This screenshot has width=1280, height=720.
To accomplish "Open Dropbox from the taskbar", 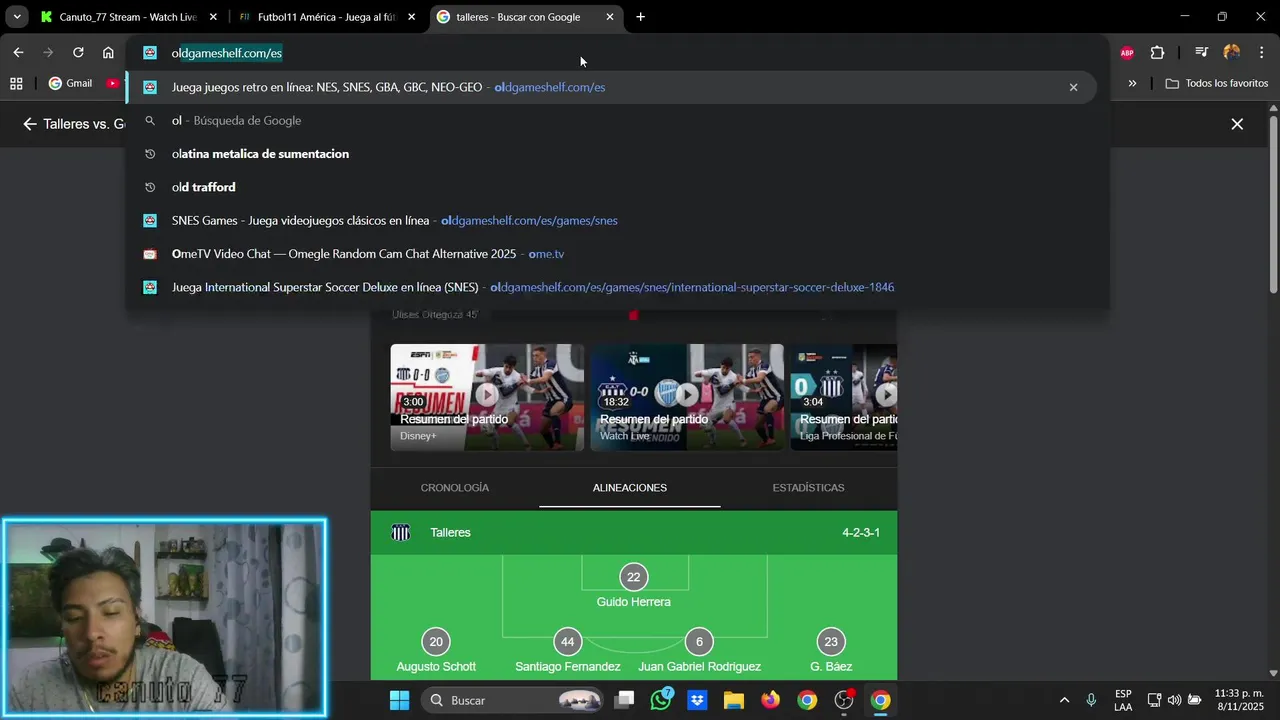I will (x=697, y=700).
